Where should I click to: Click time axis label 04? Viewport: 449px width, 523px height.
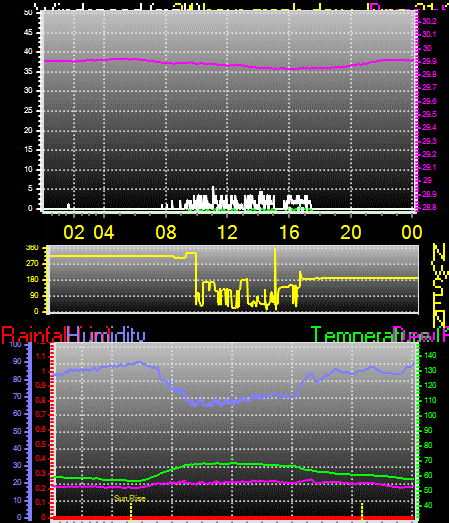pos(104,232)
